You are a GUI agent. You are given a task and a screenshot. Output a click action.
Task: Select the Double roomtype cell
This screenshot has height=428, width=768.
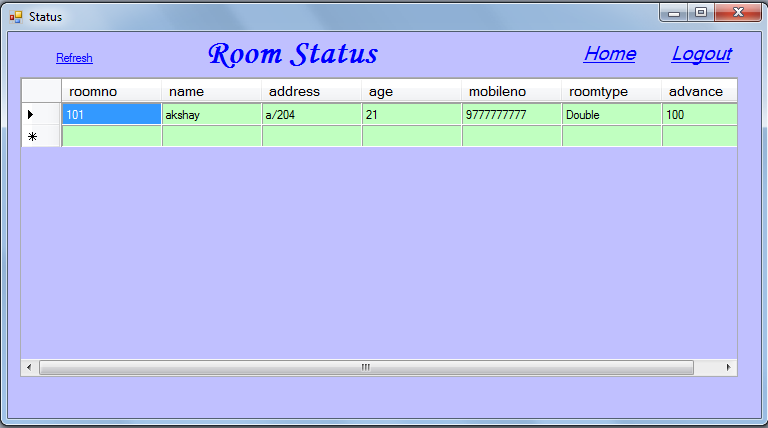click(x=611, y=115)
